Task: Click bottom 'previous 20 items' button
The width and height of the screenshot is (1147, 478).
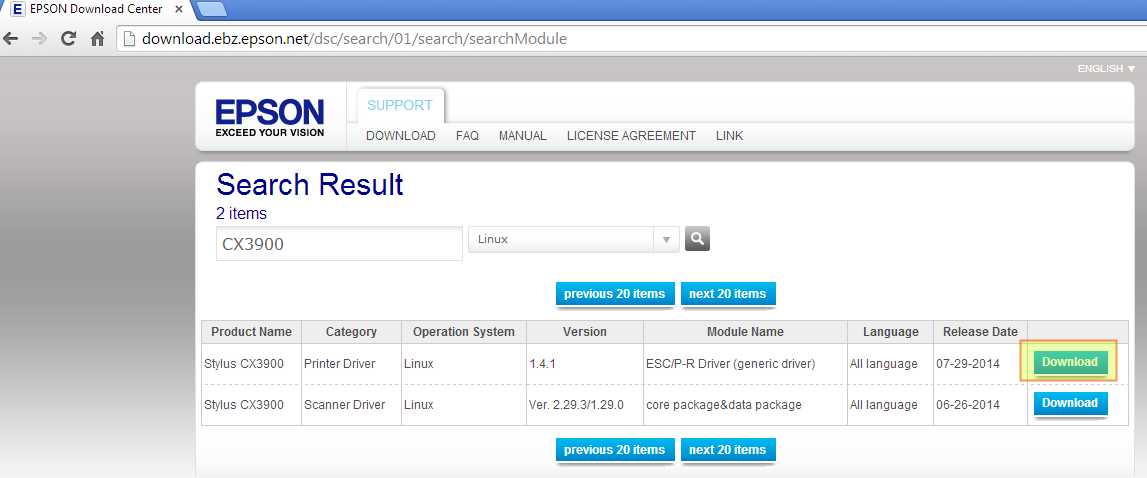Action: point(614,450)
